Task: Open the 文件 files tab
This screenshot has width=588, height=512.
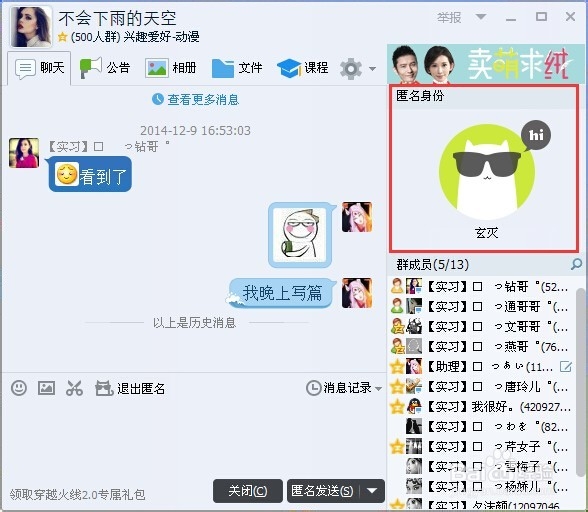Action: [x=237, y=68]
